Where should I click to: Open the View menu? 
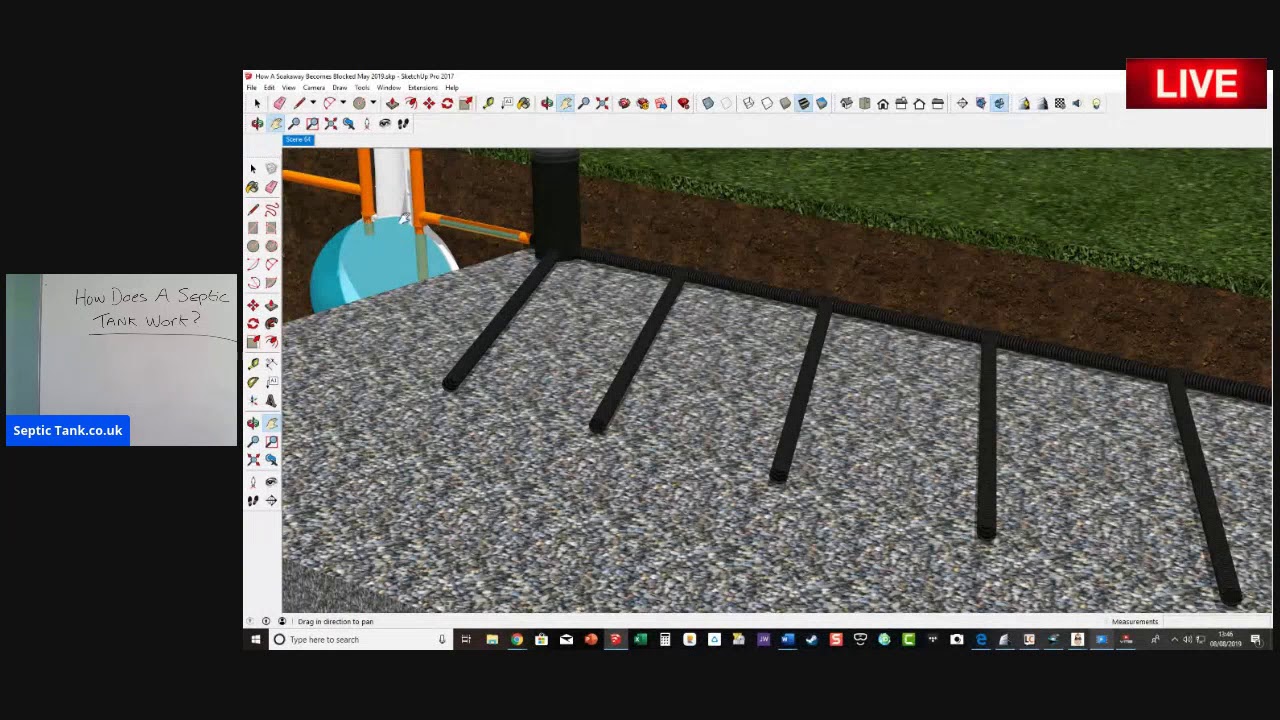(288, 88)
